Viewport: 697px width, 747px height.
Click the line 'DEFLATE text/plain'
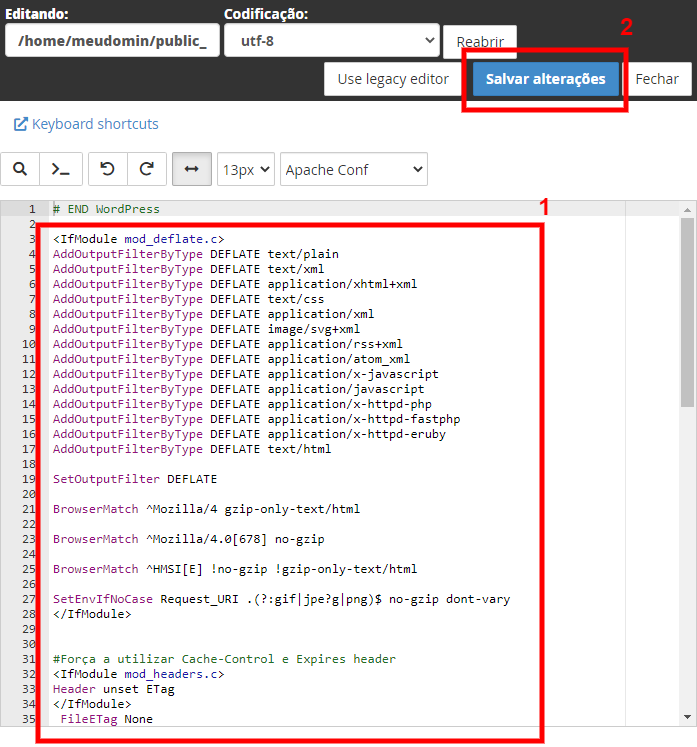(196, 254)
